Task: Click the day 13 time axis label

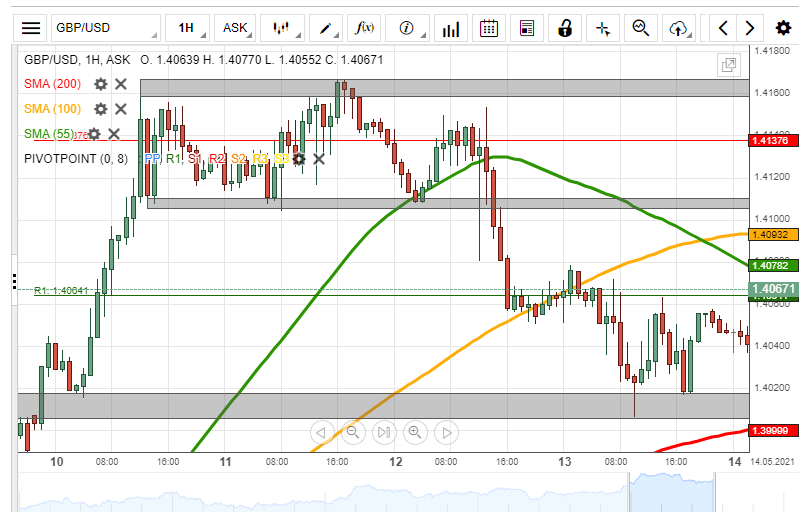Action: 565,461
